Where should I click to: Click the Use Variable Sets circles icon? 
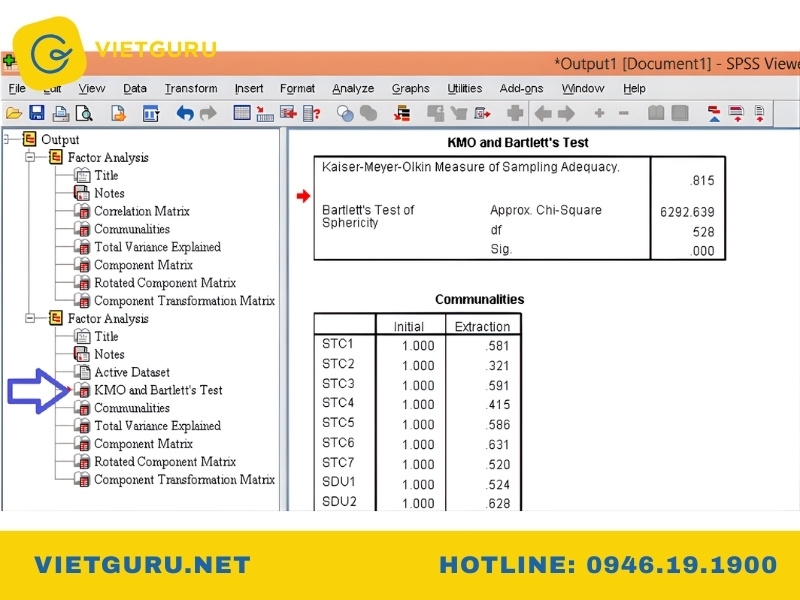tap(345, 113)
